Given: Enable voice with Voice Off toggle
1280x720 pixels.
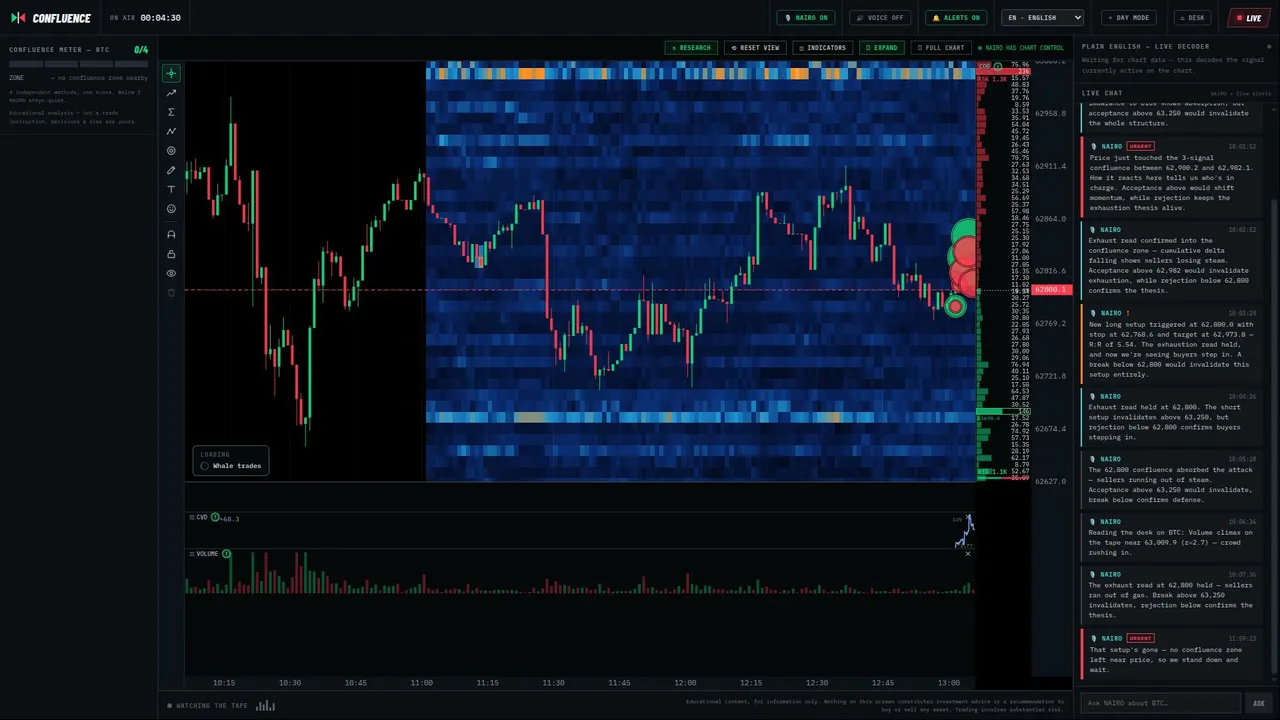Looking at the screenshot, I should 880,18.
